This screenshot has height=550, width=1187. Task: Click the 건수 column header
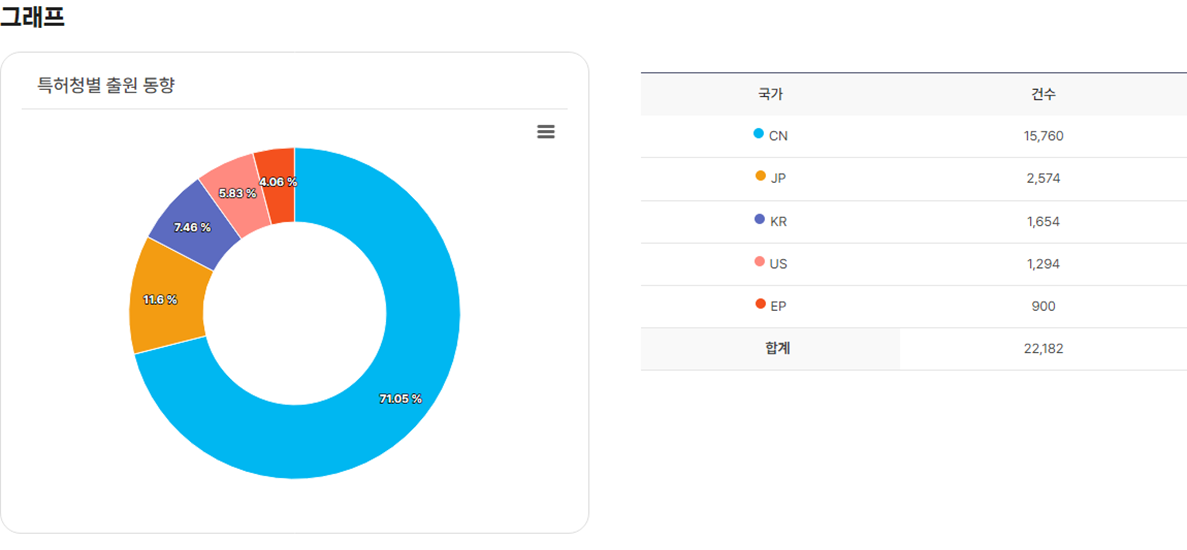click(x=1043, y=95)
